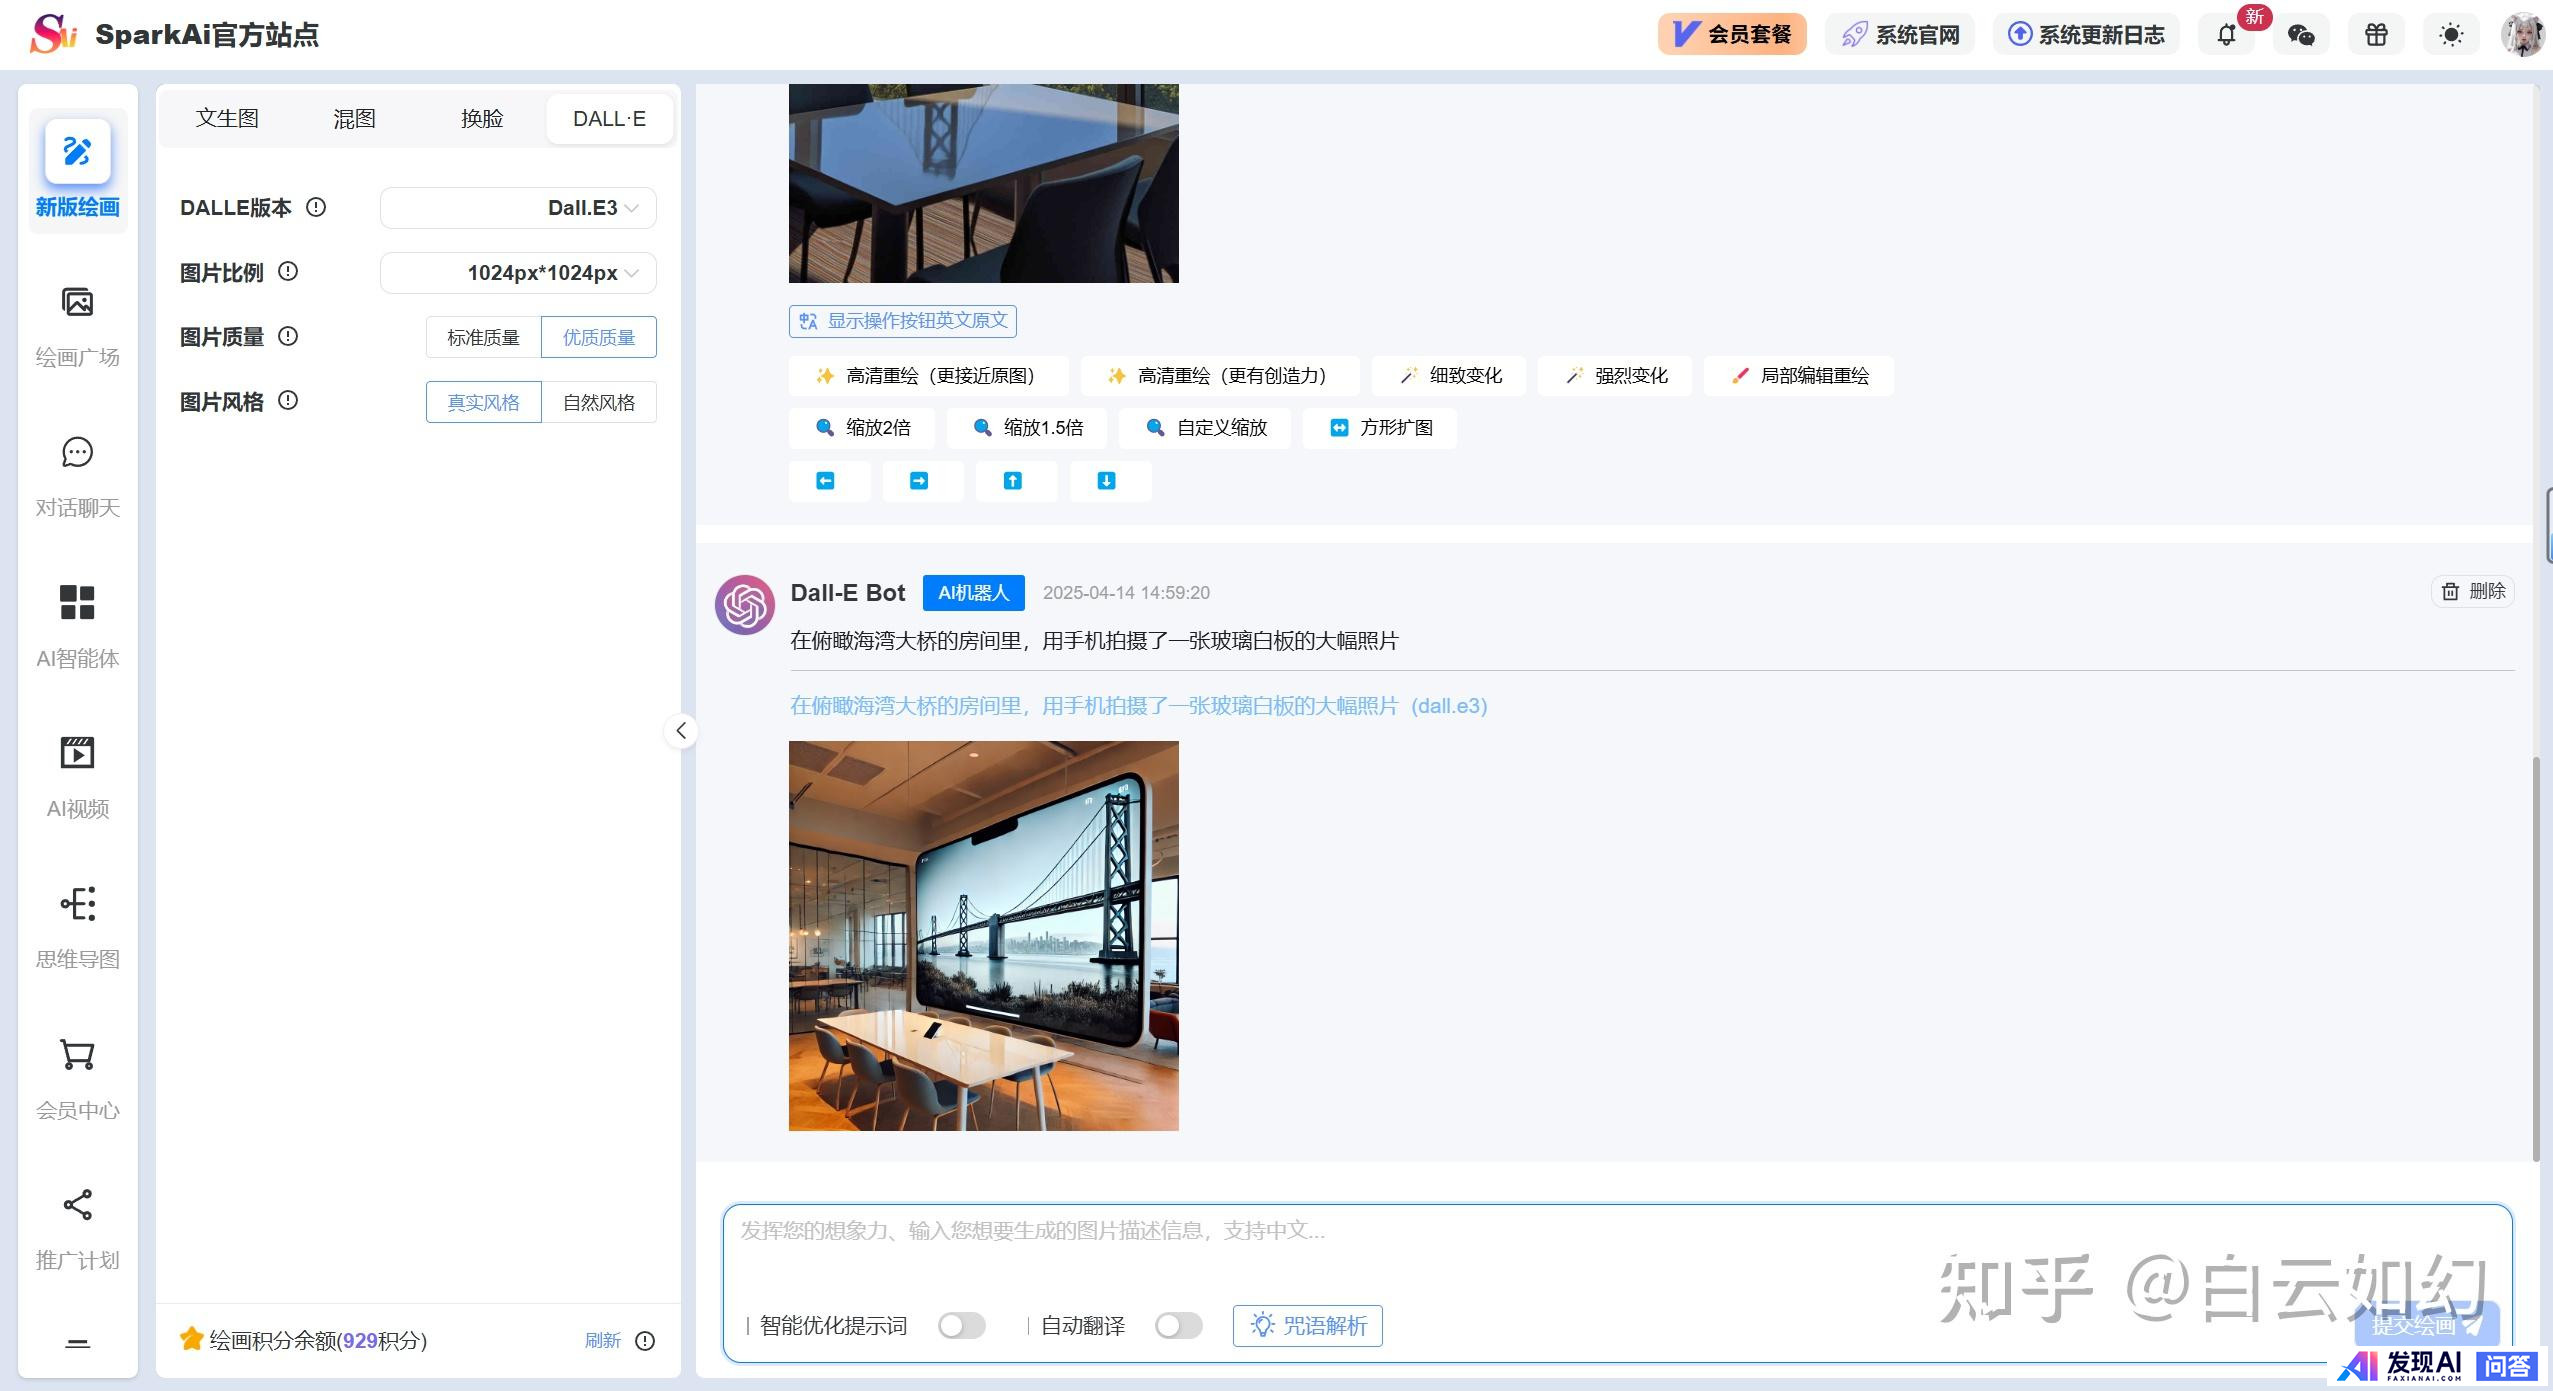Click the 咒语解析 button

tap(1308, 1326)
